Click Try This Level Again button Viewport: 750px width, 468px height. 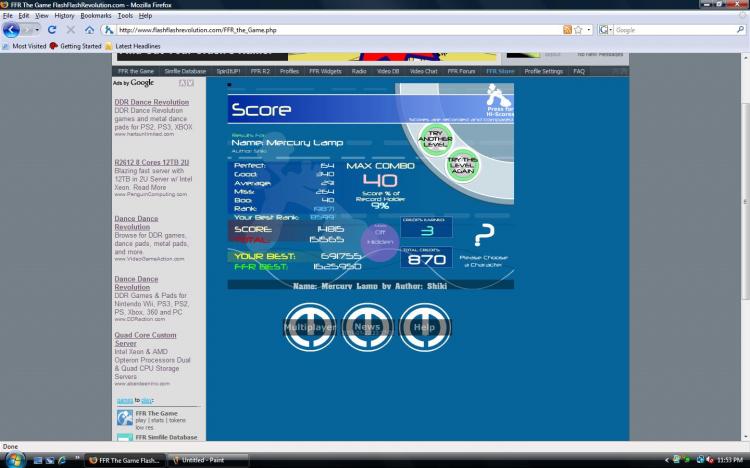[462, 166]
